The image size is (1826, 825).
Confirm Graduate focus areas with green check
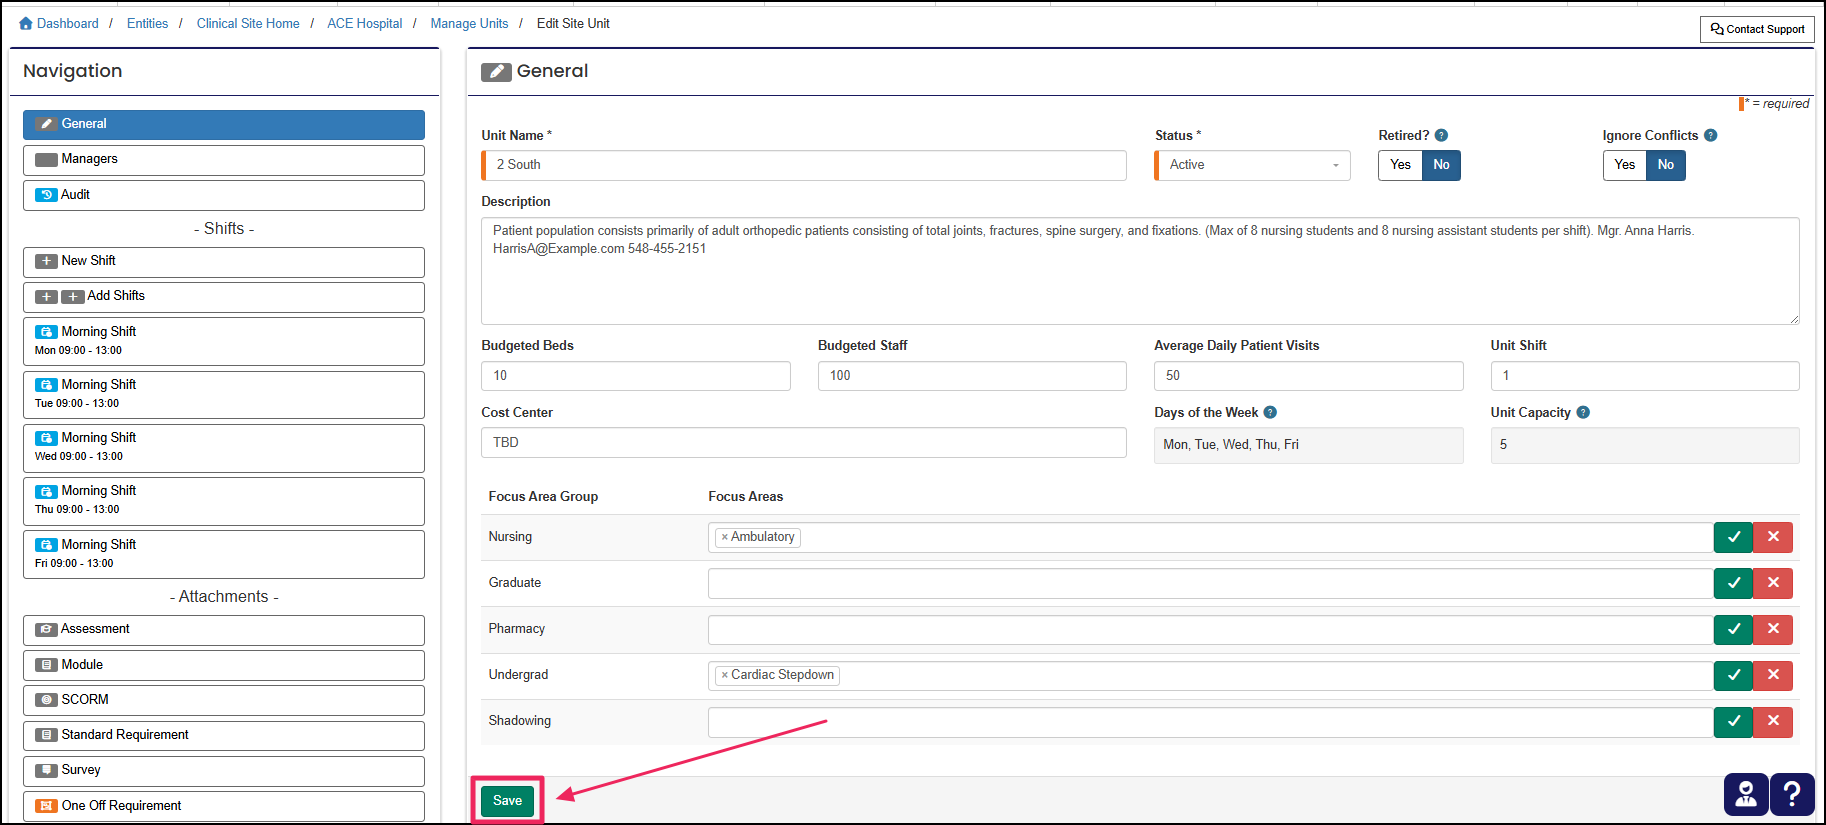pyautogui.click(x=1733, y=583)
